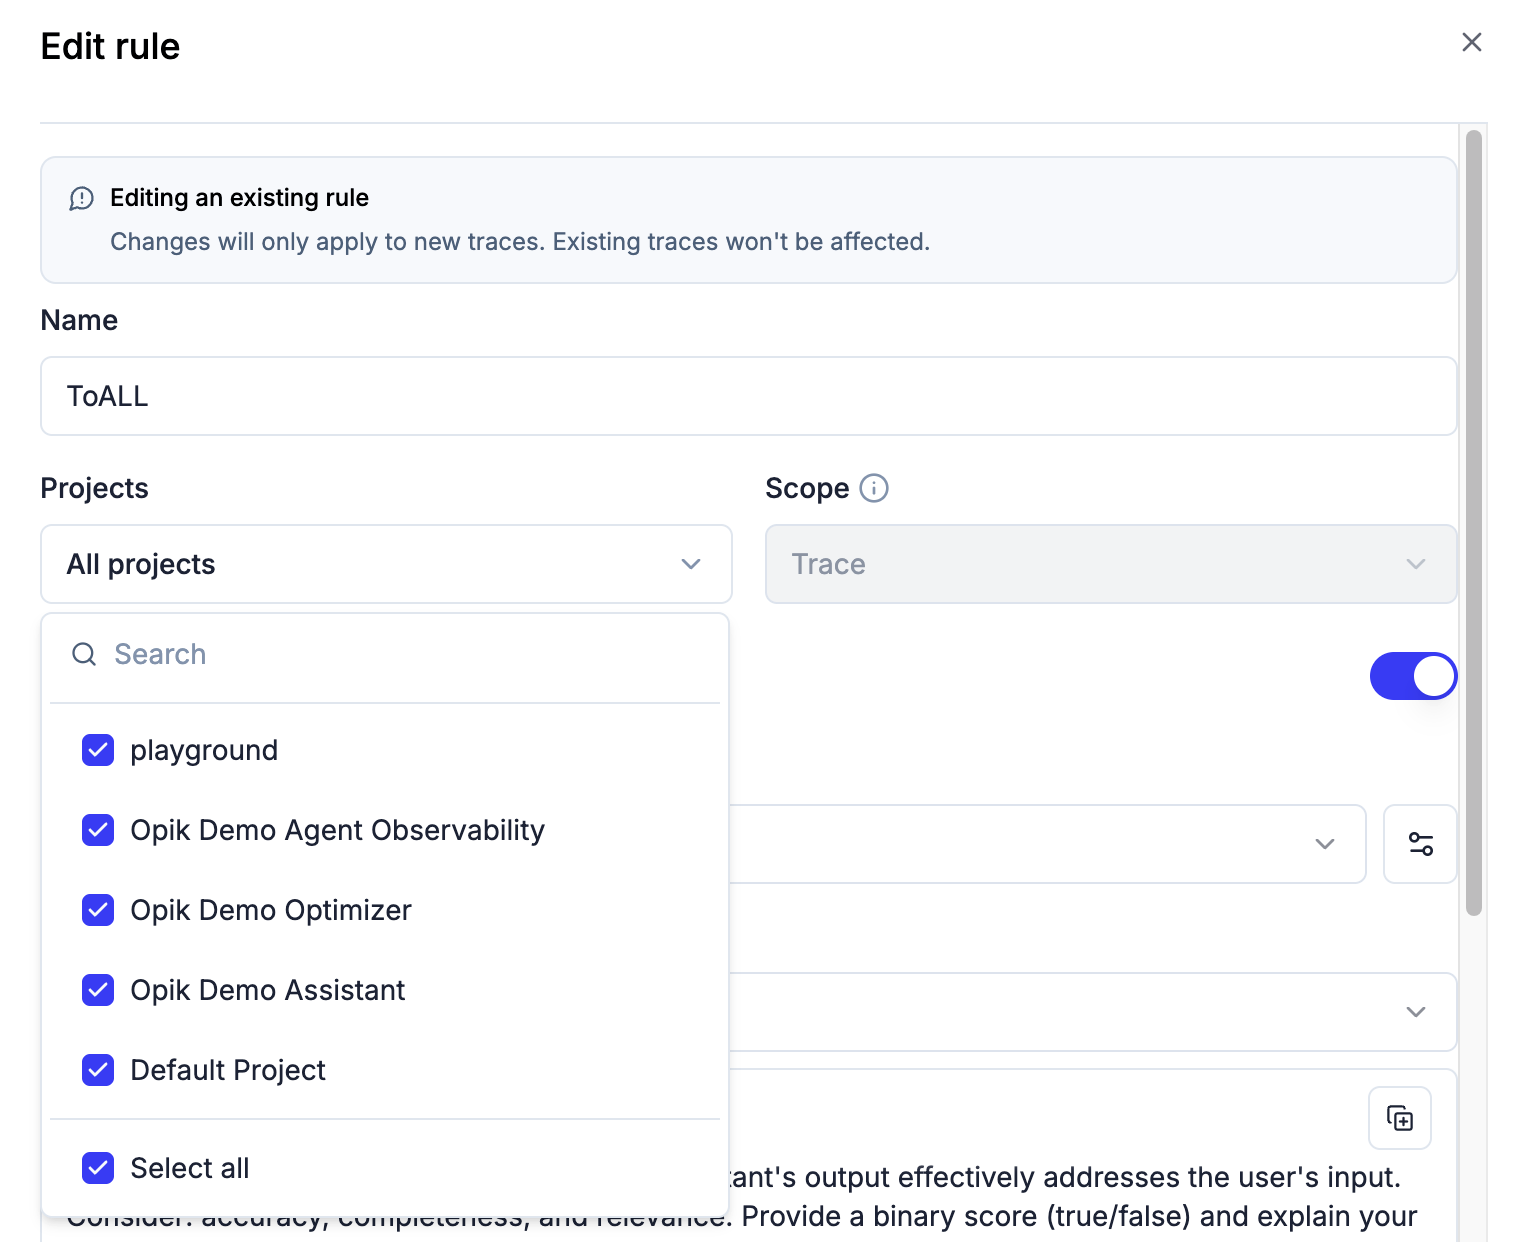Select Opik Demo Agent Observability project
1514x1242 pixels.
pos(337,830)
